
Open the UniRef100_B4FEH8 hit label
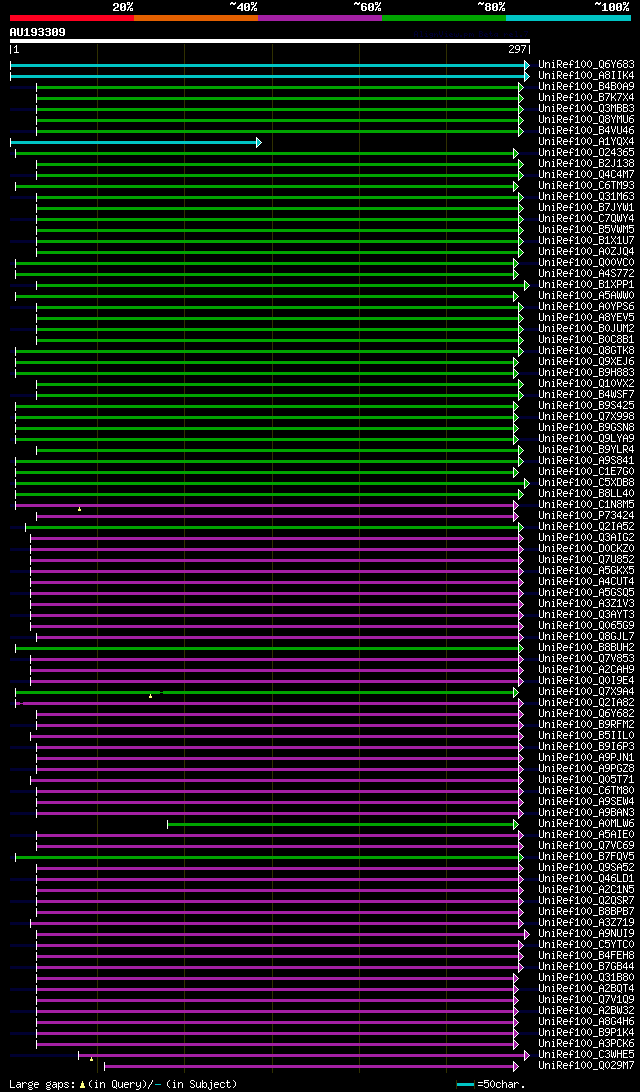tap(586, 956)
